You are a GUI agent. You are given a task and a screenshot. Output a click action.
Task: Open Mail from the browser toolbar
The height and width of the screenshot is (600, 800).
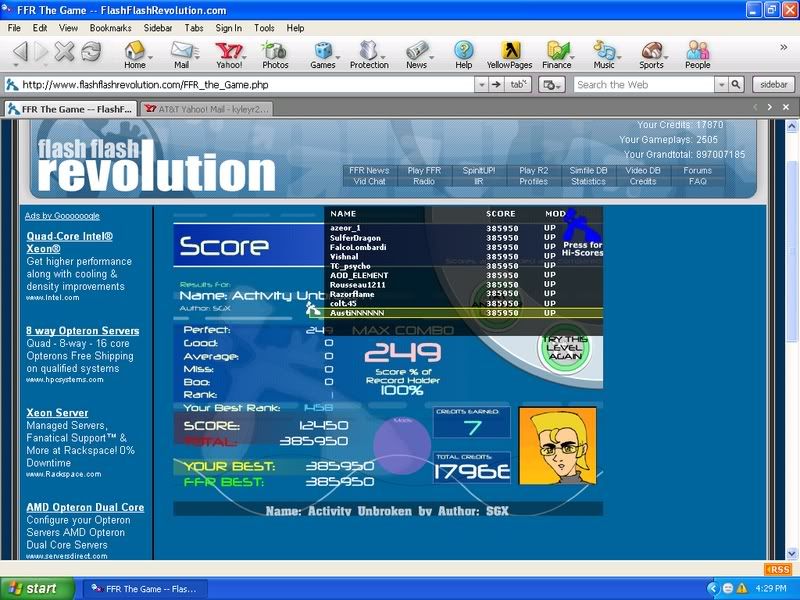181,54
